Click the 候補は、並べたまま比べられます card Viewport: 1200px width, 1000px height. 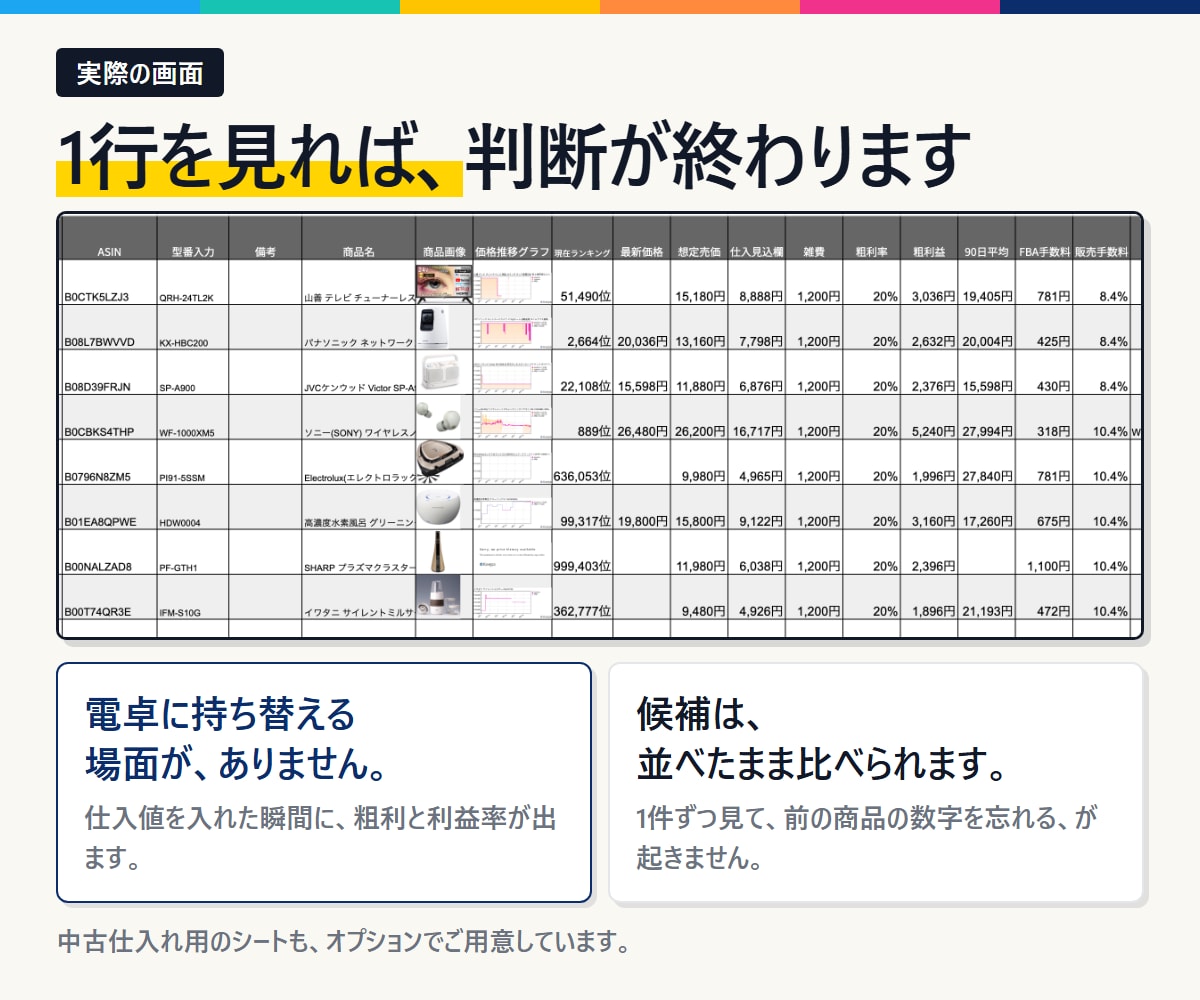point(876,782)
